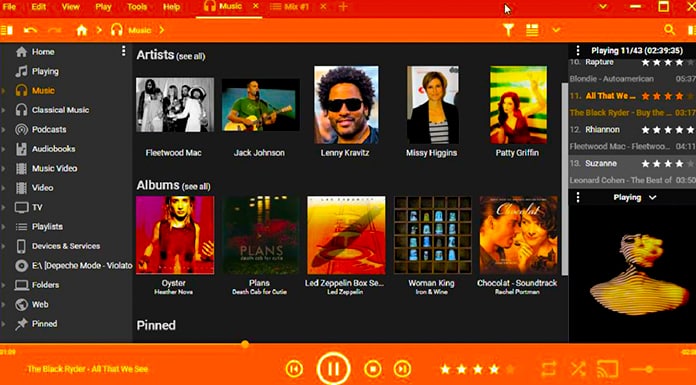The width and height of the screenshot is (696, 385).
Task: Open the File menu
Action: pyautogui.click(x=9, y=7)
